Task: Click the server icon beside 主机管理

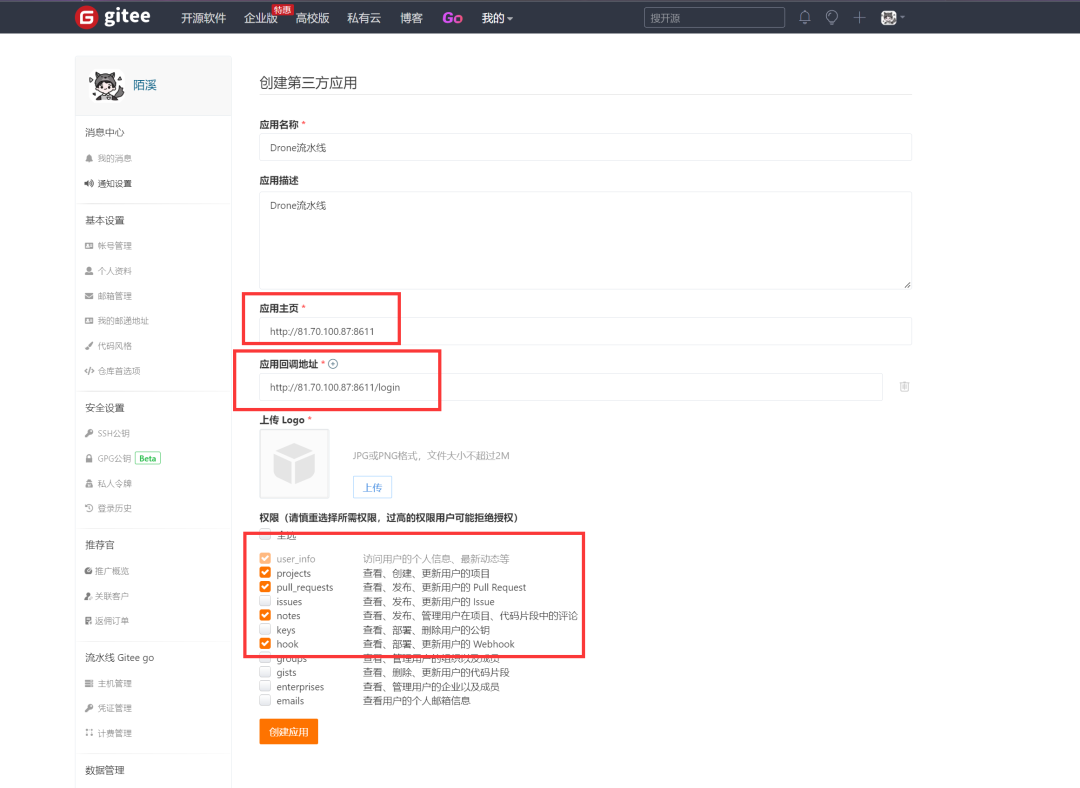Action: (x=89, y=683)
